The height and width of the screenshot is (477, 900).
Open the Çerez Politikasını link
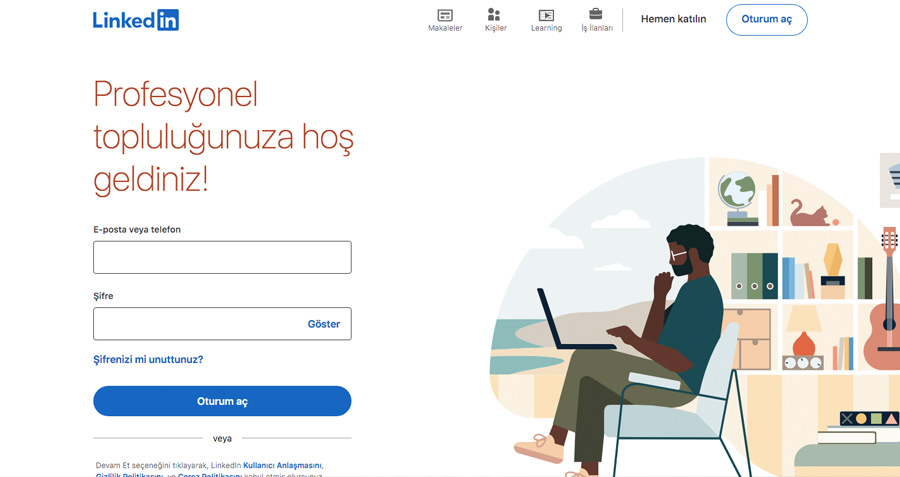pos(210,474)
